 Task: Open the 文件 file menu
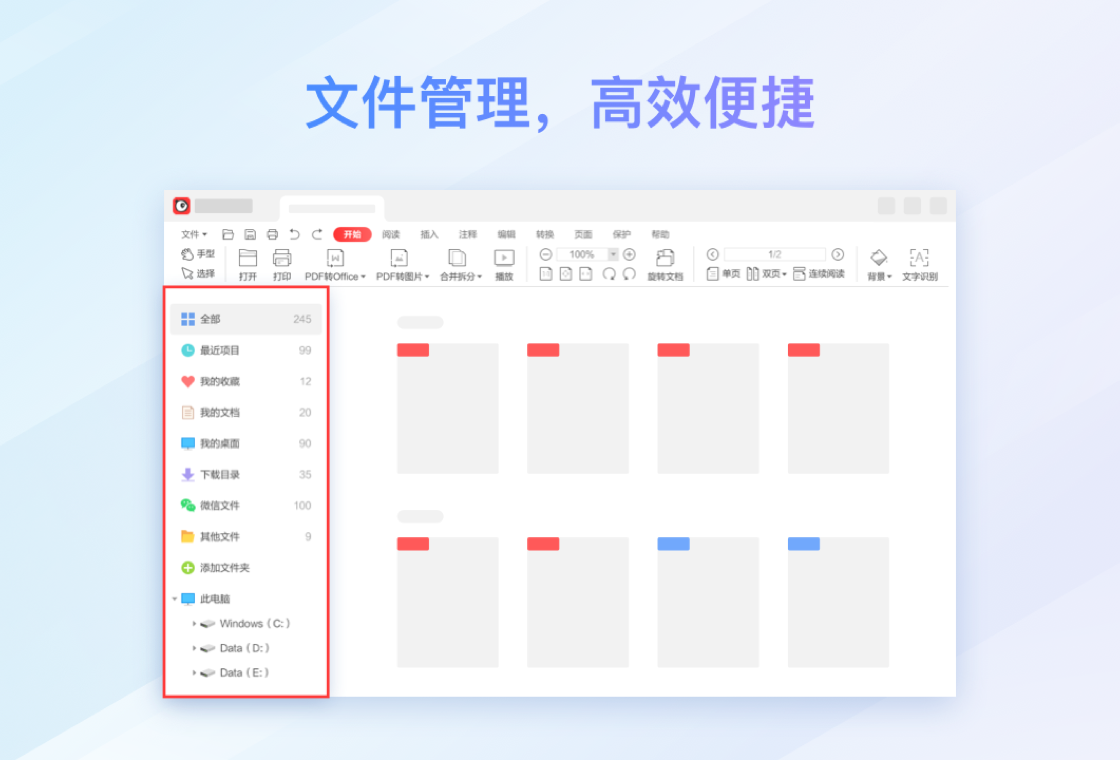(194, 234)
